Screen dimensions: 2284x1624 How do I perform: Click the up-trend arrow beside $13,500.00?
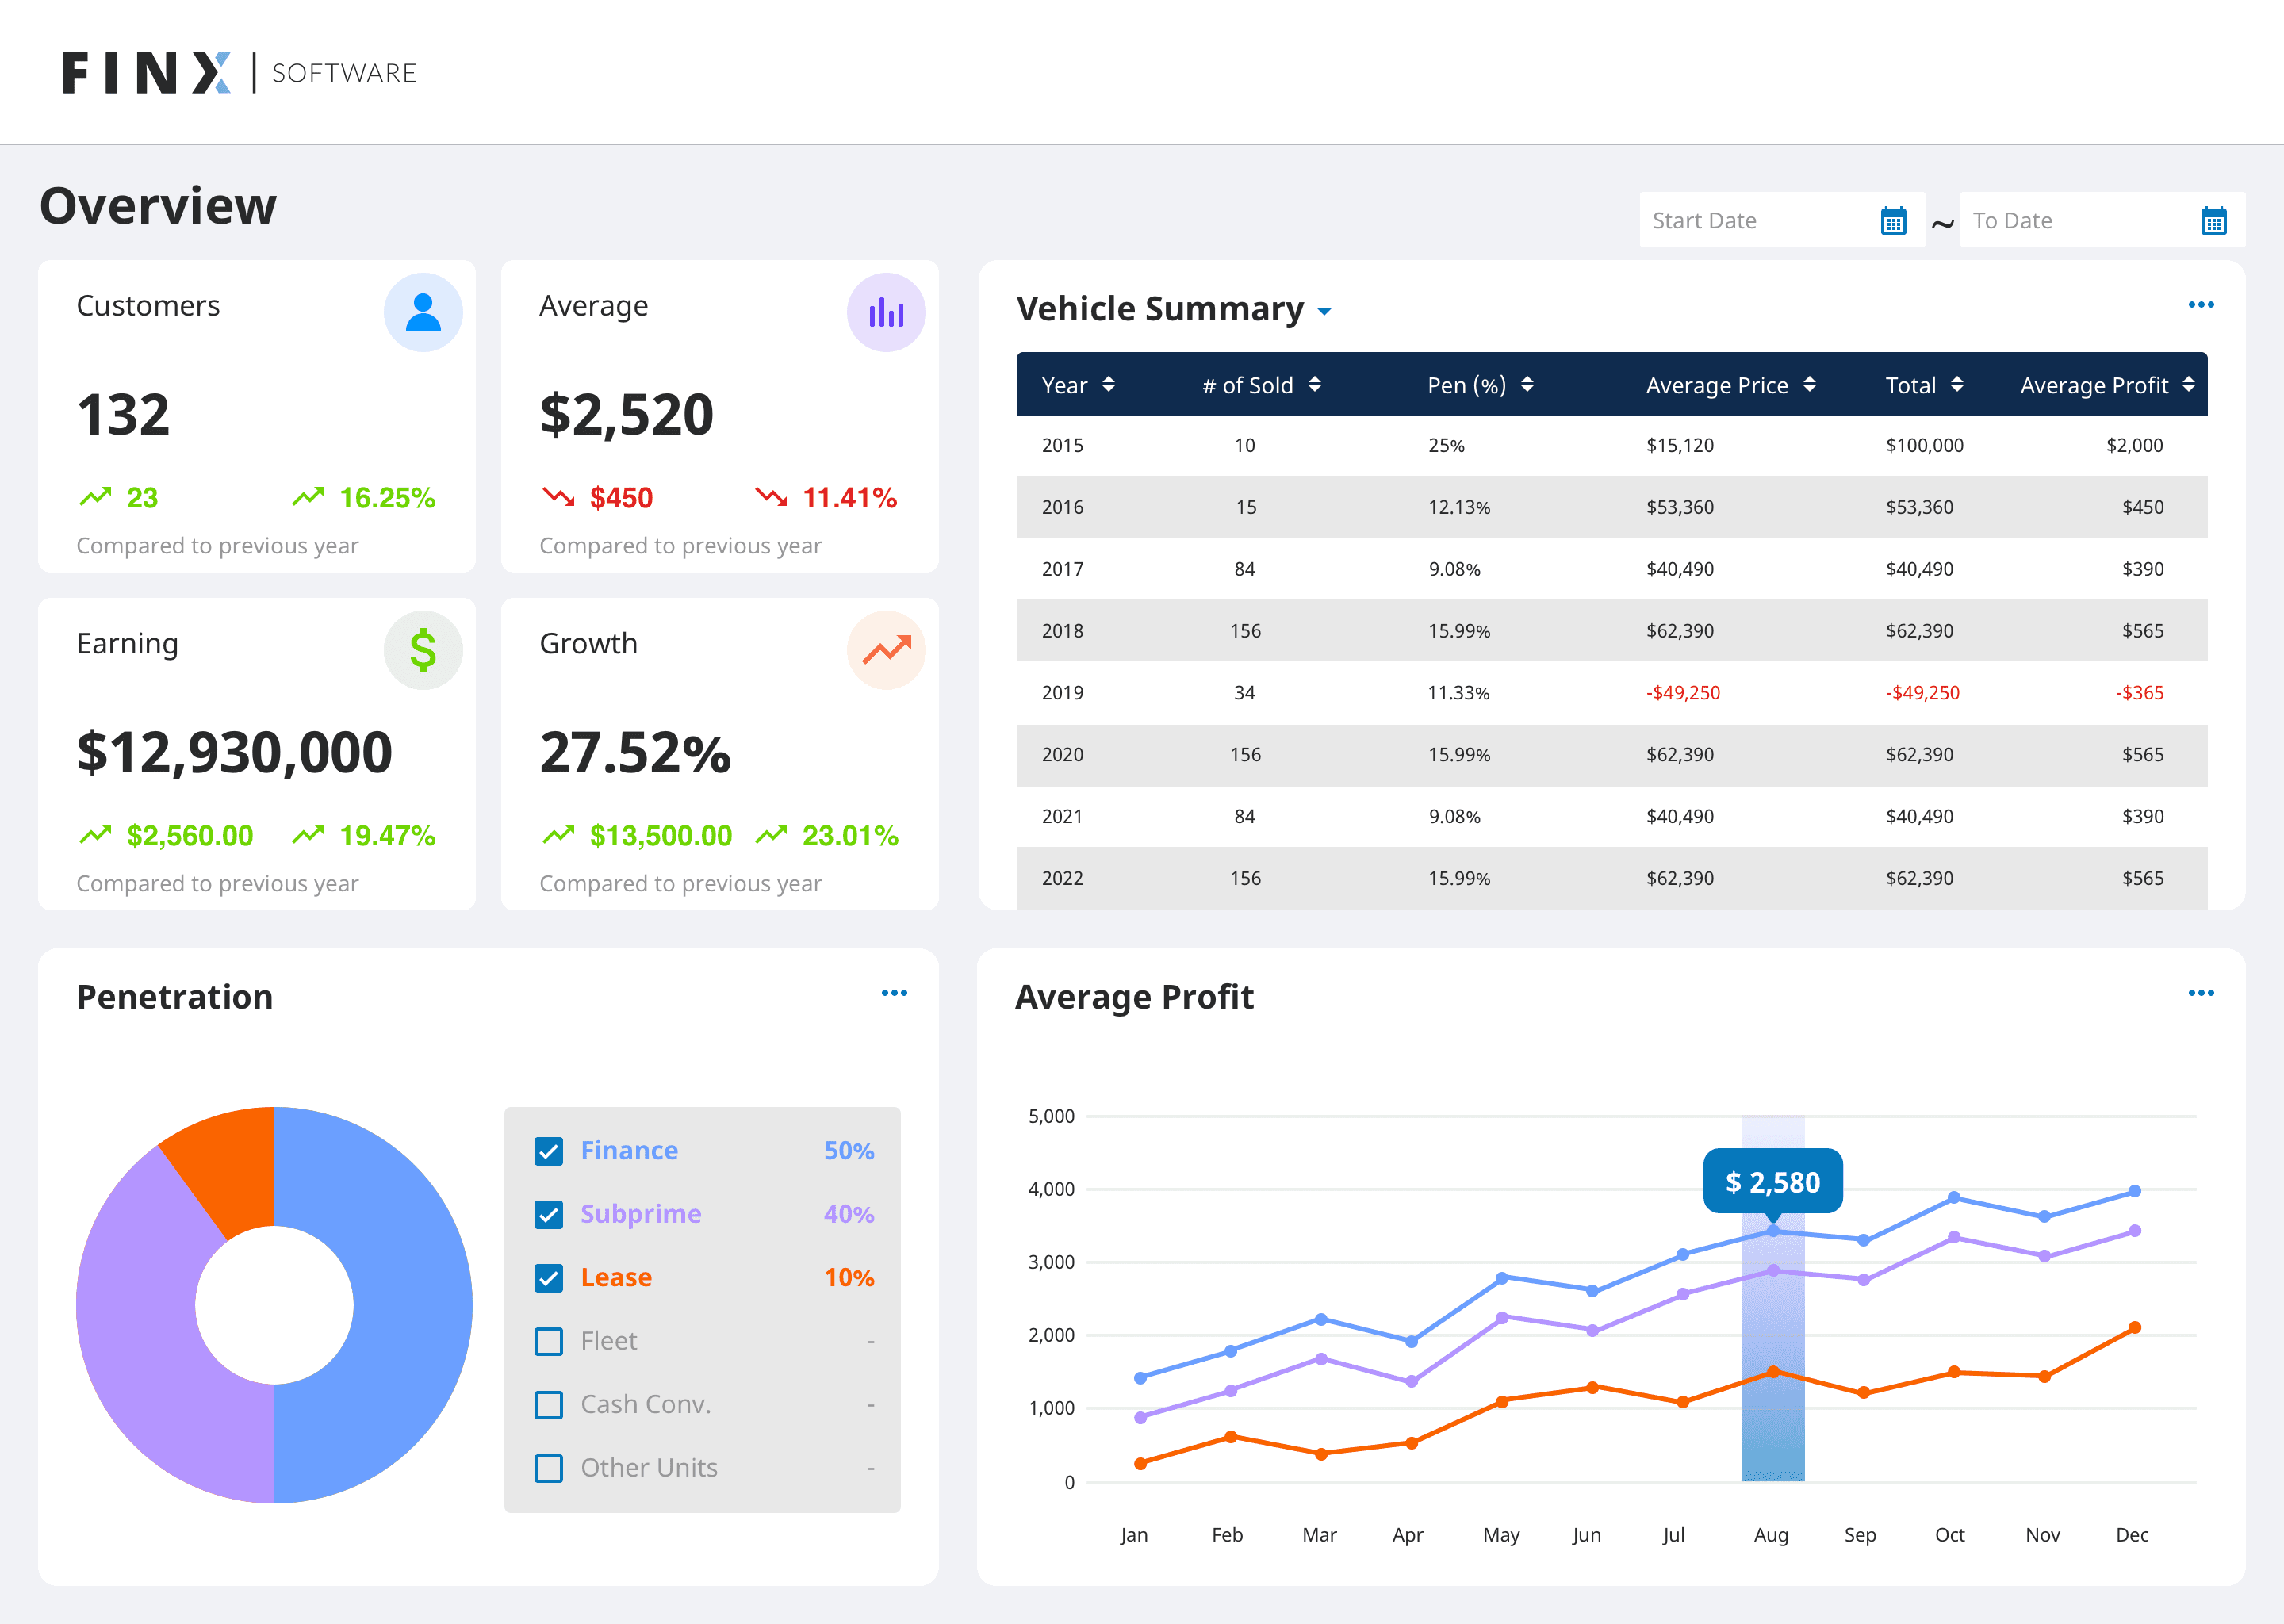pyautogui.click(x=558, y=834)
